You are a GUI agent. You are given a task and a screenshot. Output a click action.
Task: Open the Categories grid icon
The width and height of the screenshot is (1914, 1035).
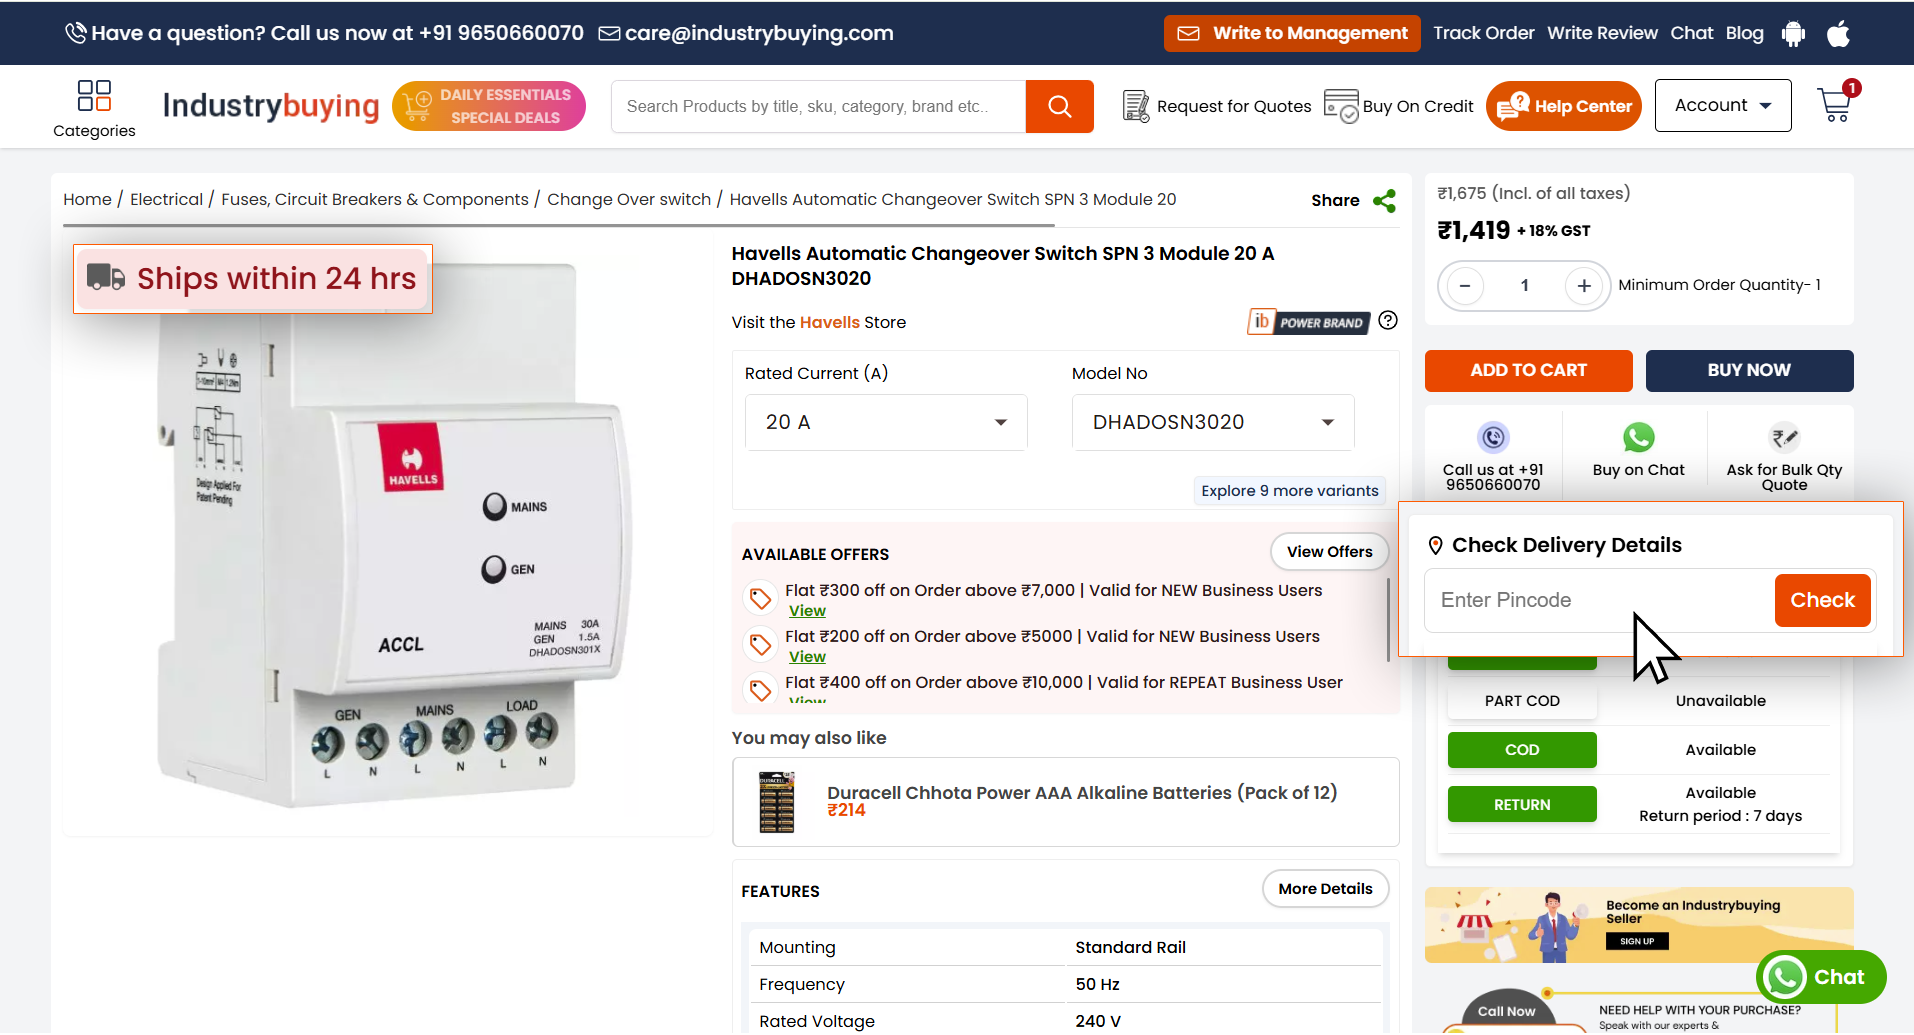(x=94, y=96)
